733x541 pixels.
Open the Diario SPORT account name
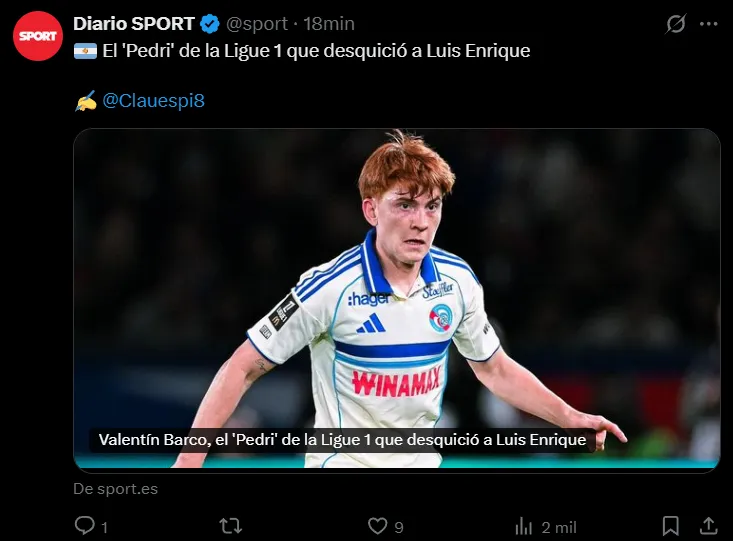[133, 23]
